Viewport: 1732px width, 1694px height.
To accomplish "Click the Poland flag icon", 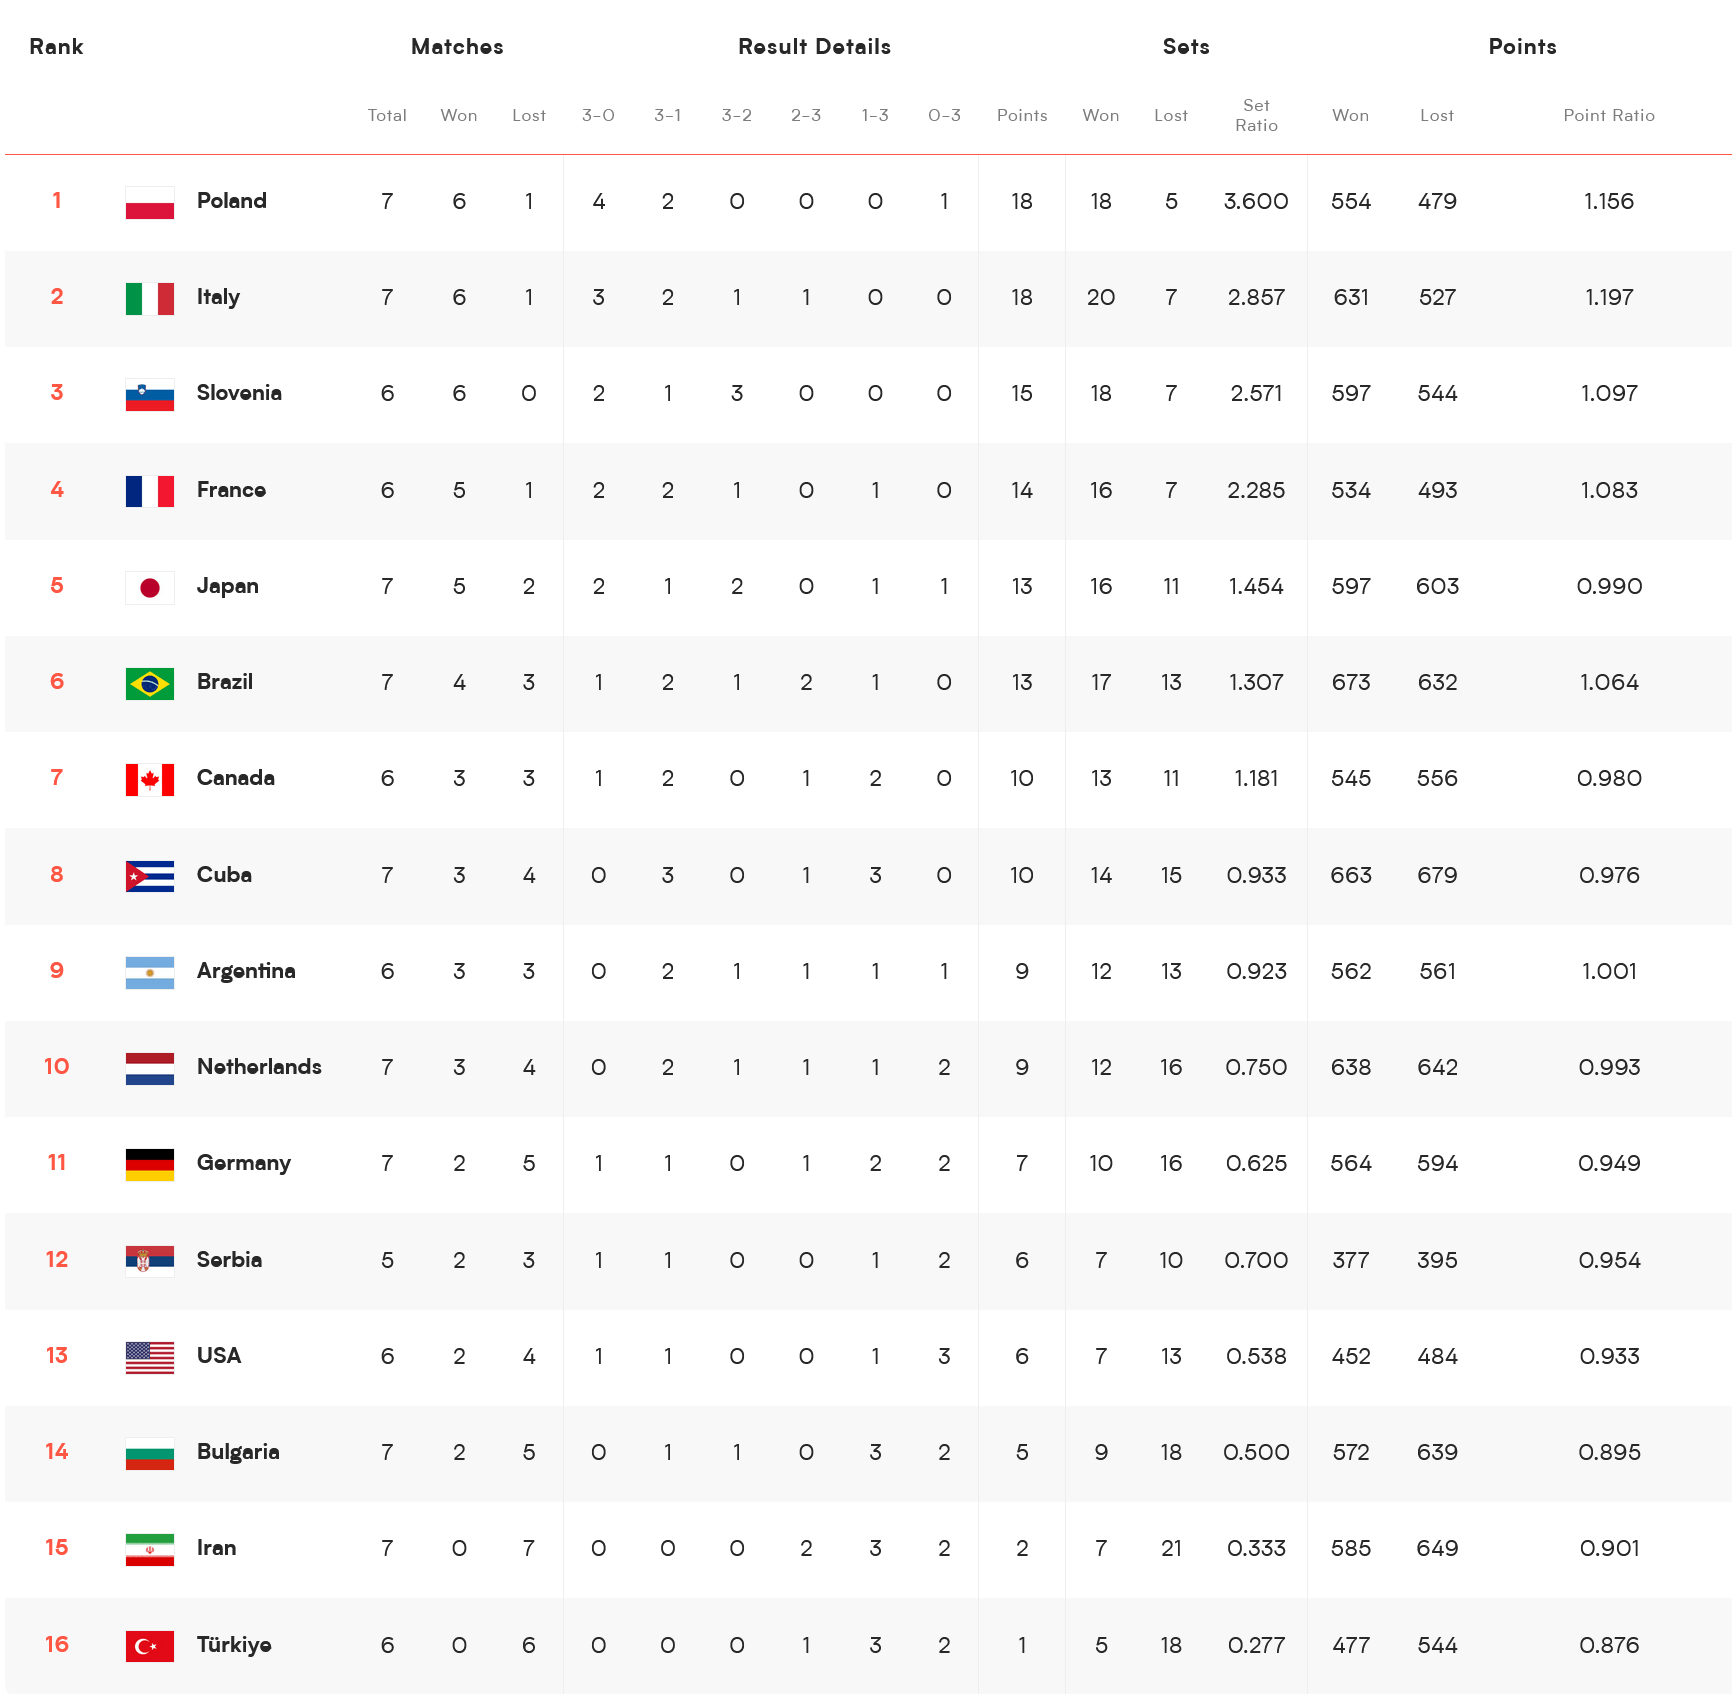I will [x=150, y=202].
